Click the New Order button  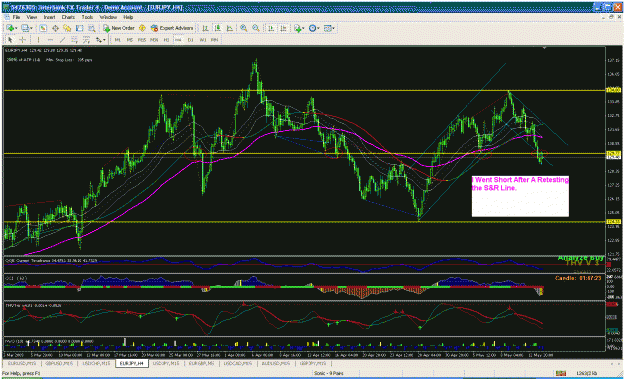tap(119, 28)
